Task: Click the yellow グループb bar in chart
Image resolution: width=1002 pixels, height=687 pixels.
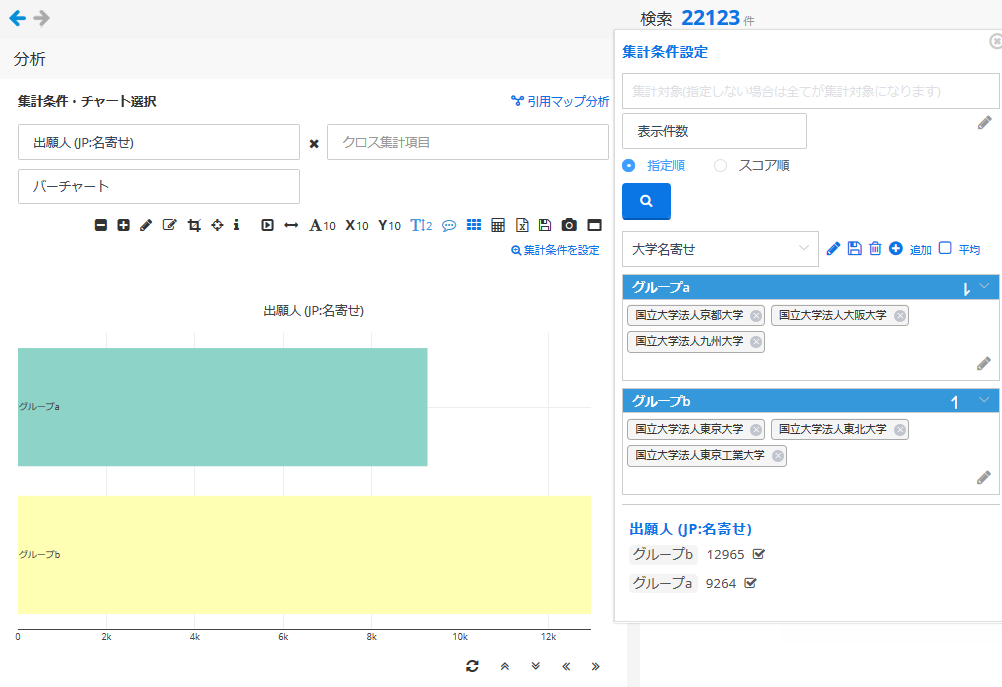Action: point(304,555)
